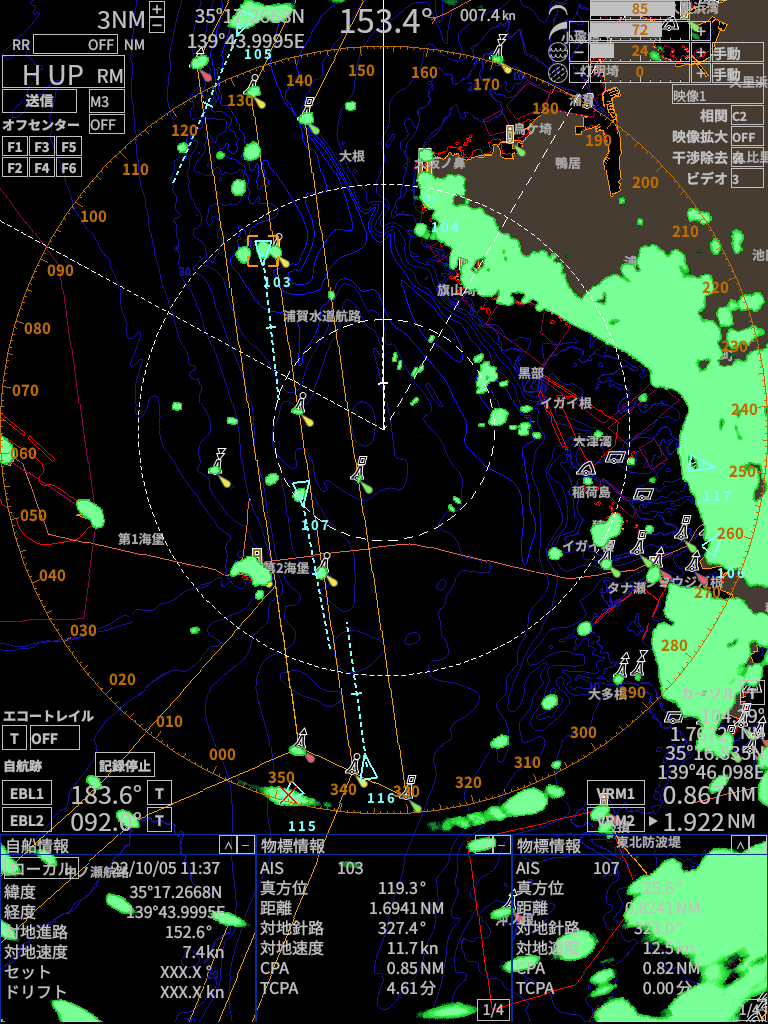This screenshot has width=768, height=1024.
Task: Select the F6 function key
Action: pos(67,168)
